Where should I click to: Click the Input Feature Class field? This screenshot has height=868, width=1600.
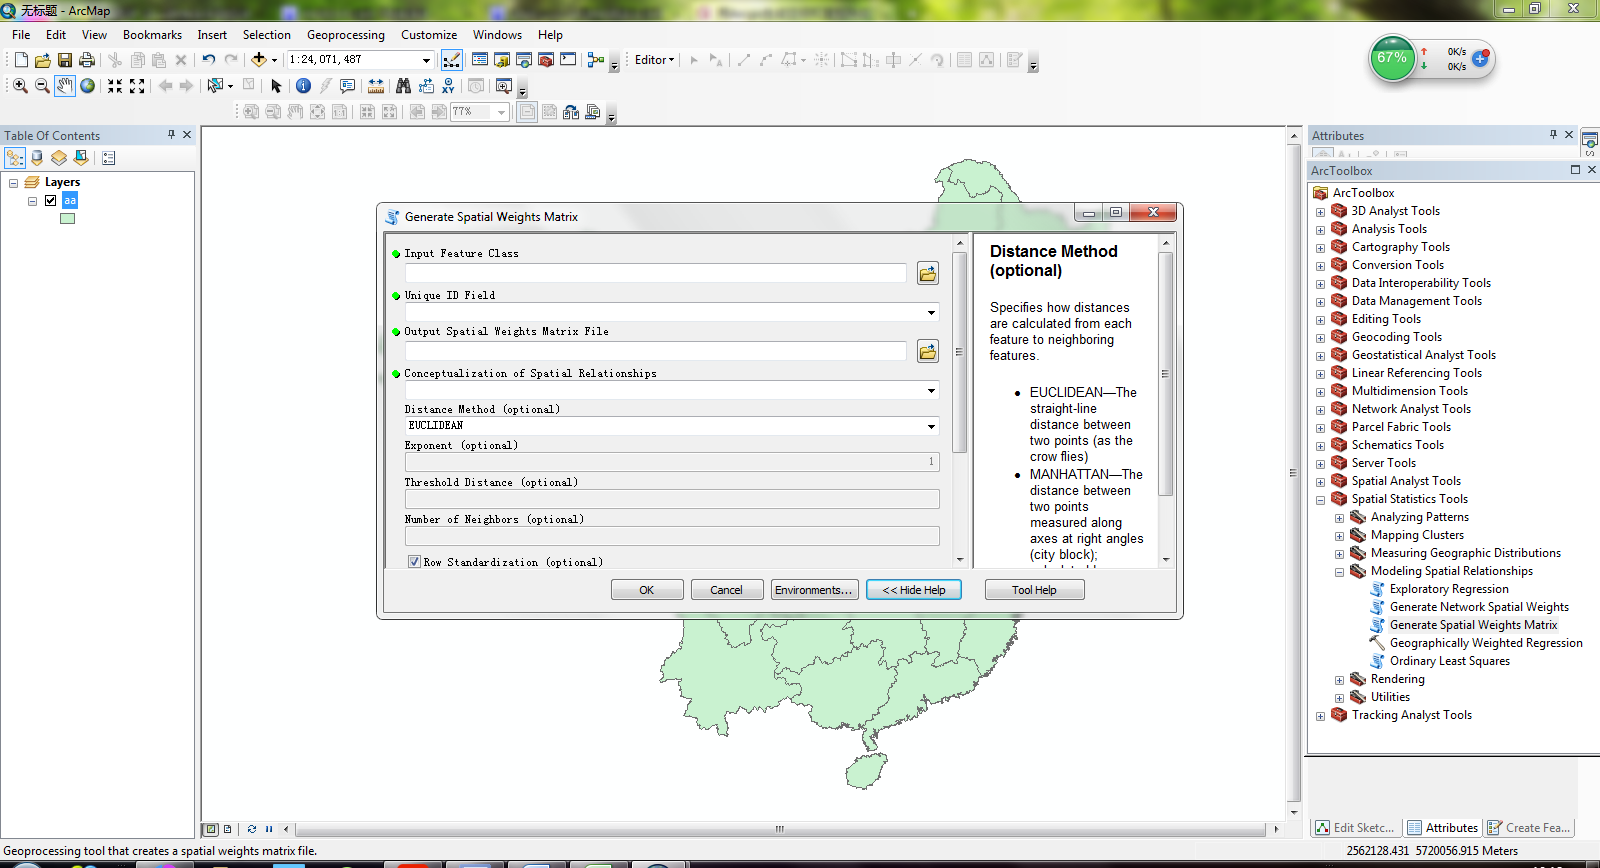(656, 273)
